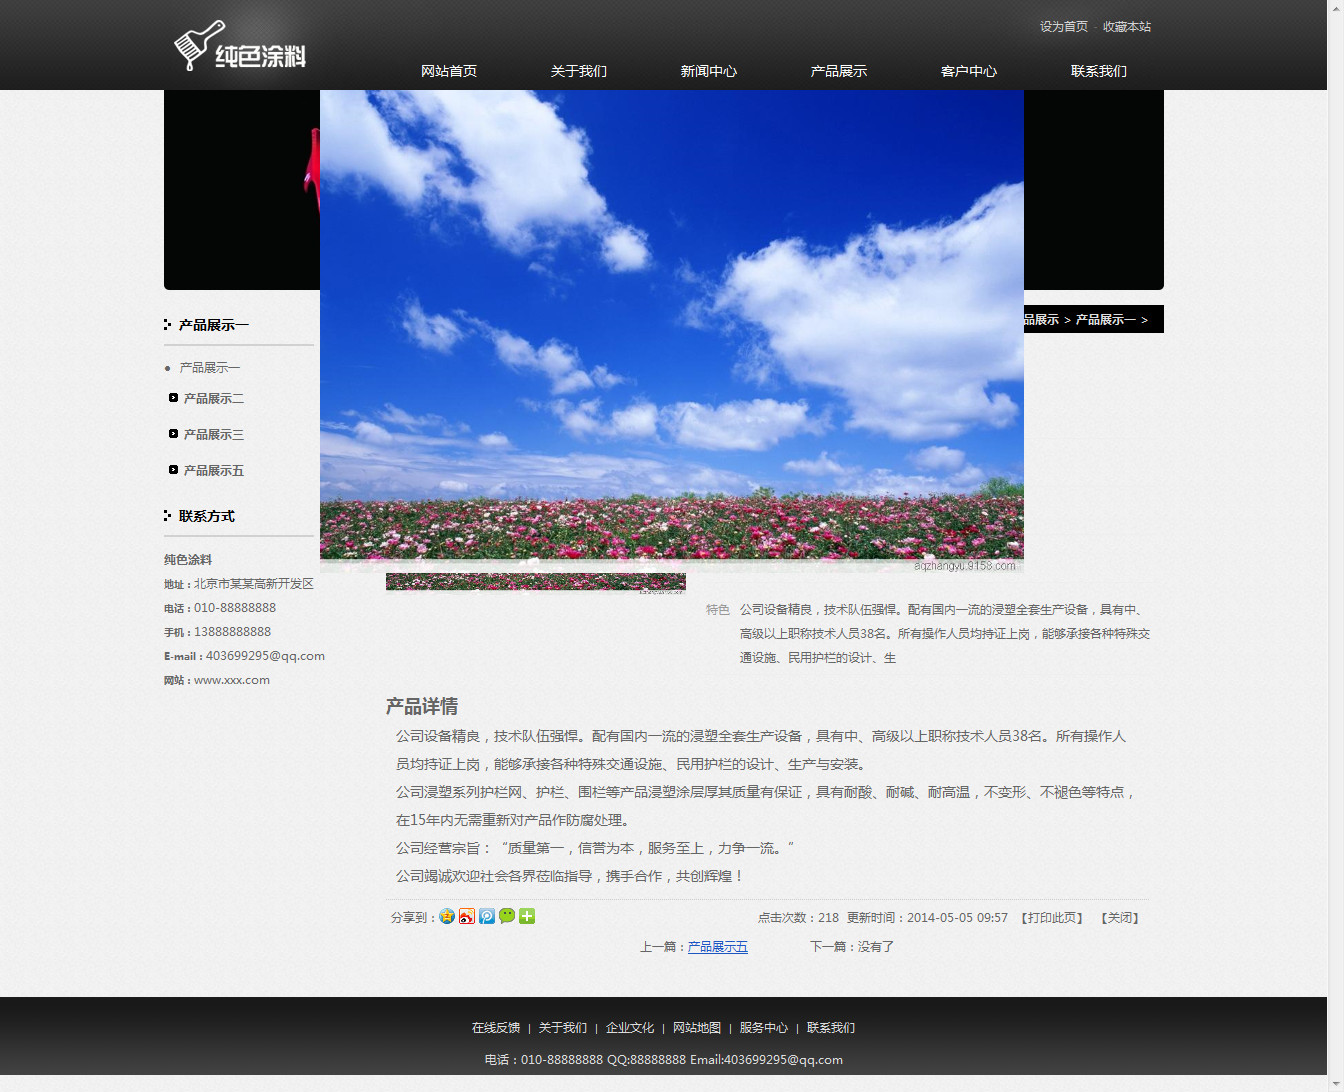Click 设为首页 link at top
This screenshot has height=1092, width=1344.
[x=1064, y=27]
